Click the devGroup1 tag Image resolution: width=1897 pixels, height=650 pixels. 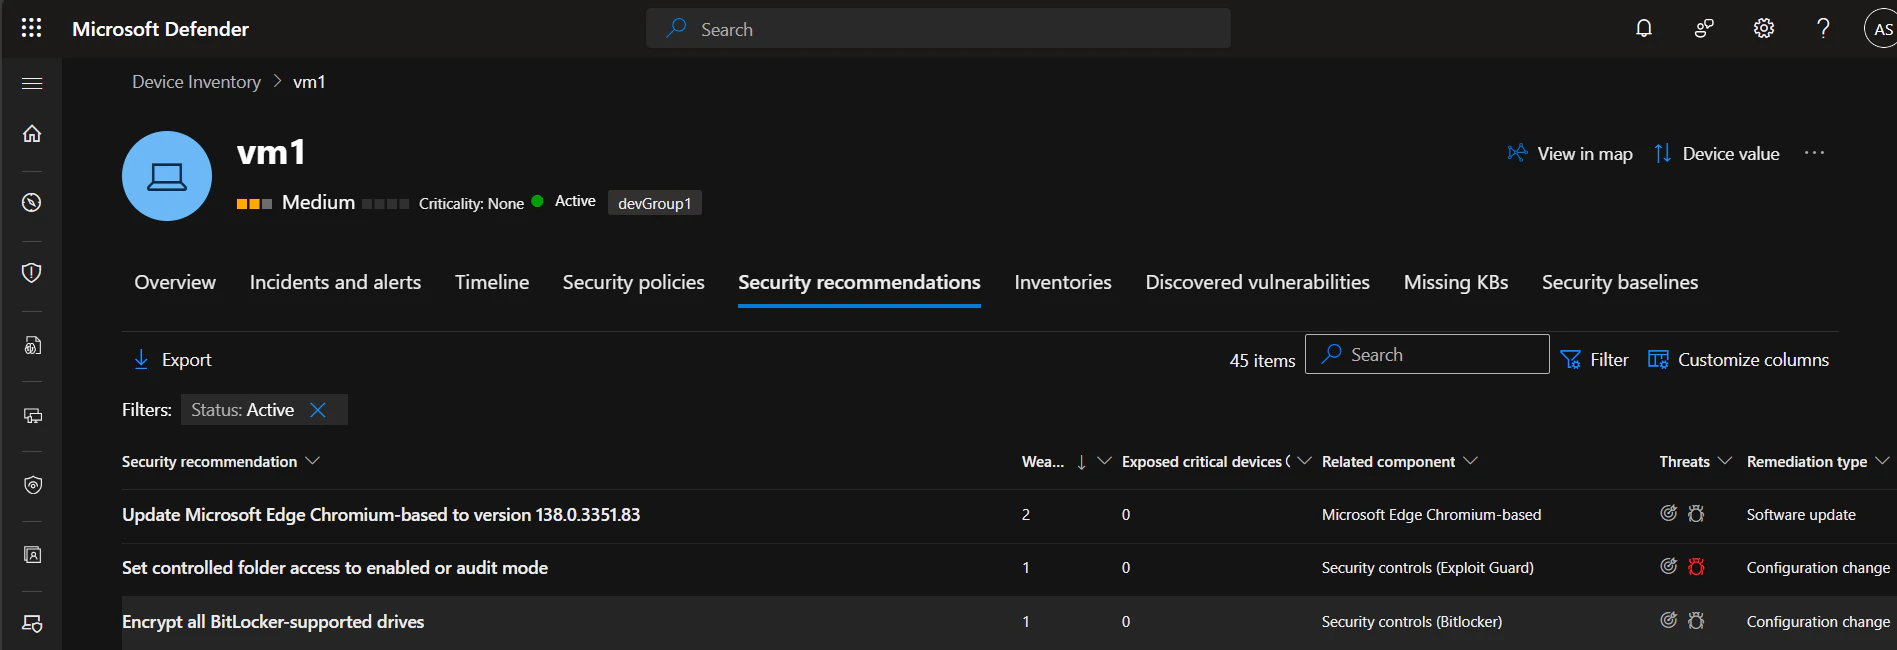coord(654,203)
